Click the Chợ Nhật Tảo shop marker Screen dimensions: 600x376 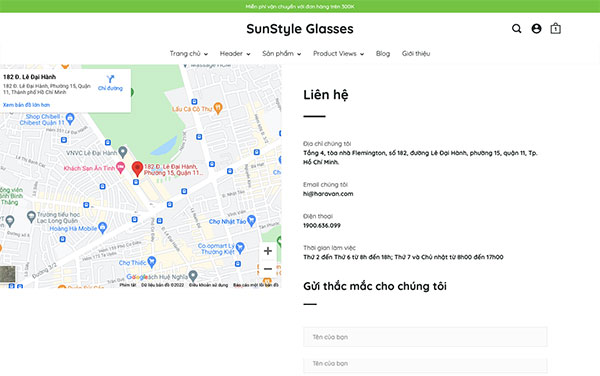(251, 221)
